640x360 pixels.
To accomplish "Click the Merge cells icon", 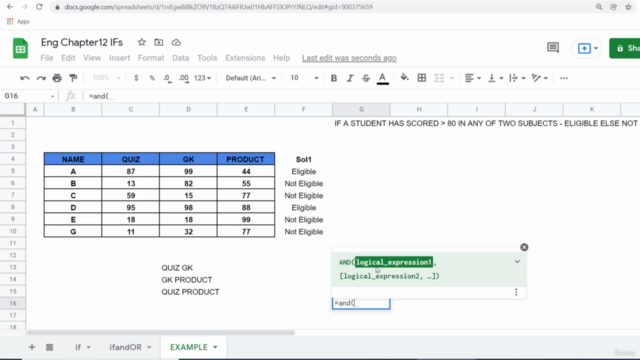I will click(x=439, y=78).
